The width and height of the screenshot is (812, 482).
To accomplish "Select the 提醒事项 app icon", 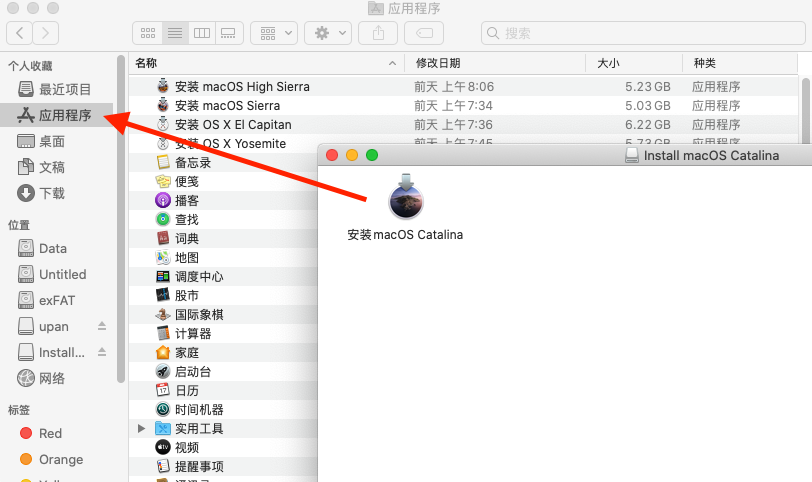I will (163, 466).
